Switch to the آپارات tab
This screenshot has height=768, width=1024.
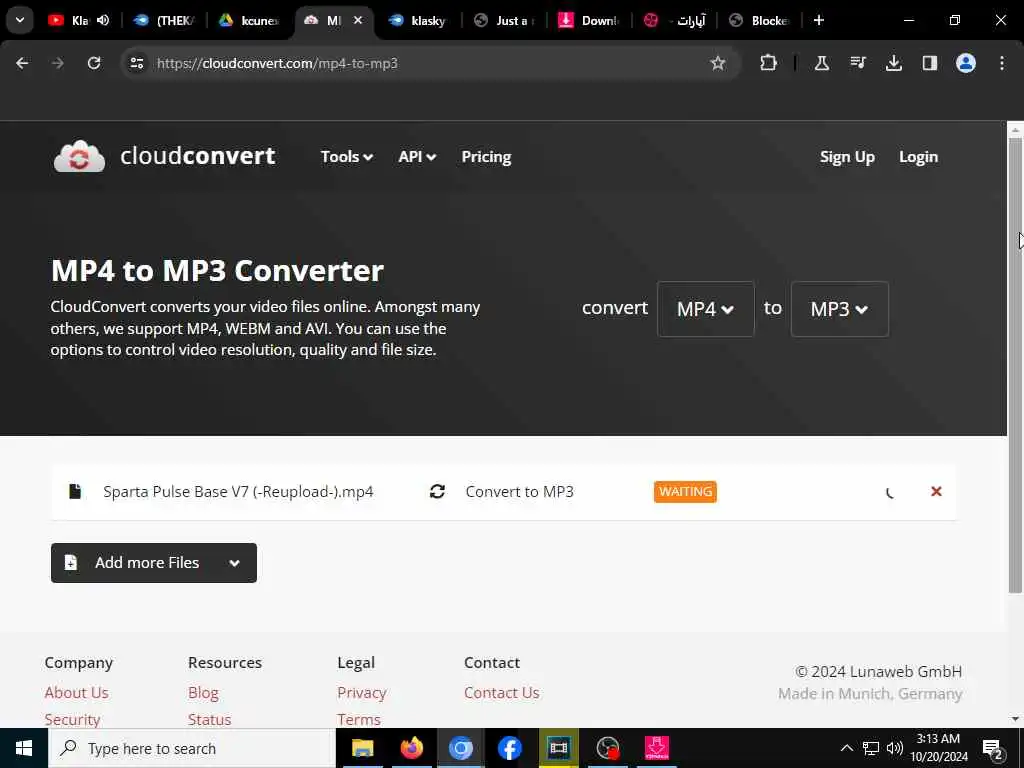tap(675, 20)
